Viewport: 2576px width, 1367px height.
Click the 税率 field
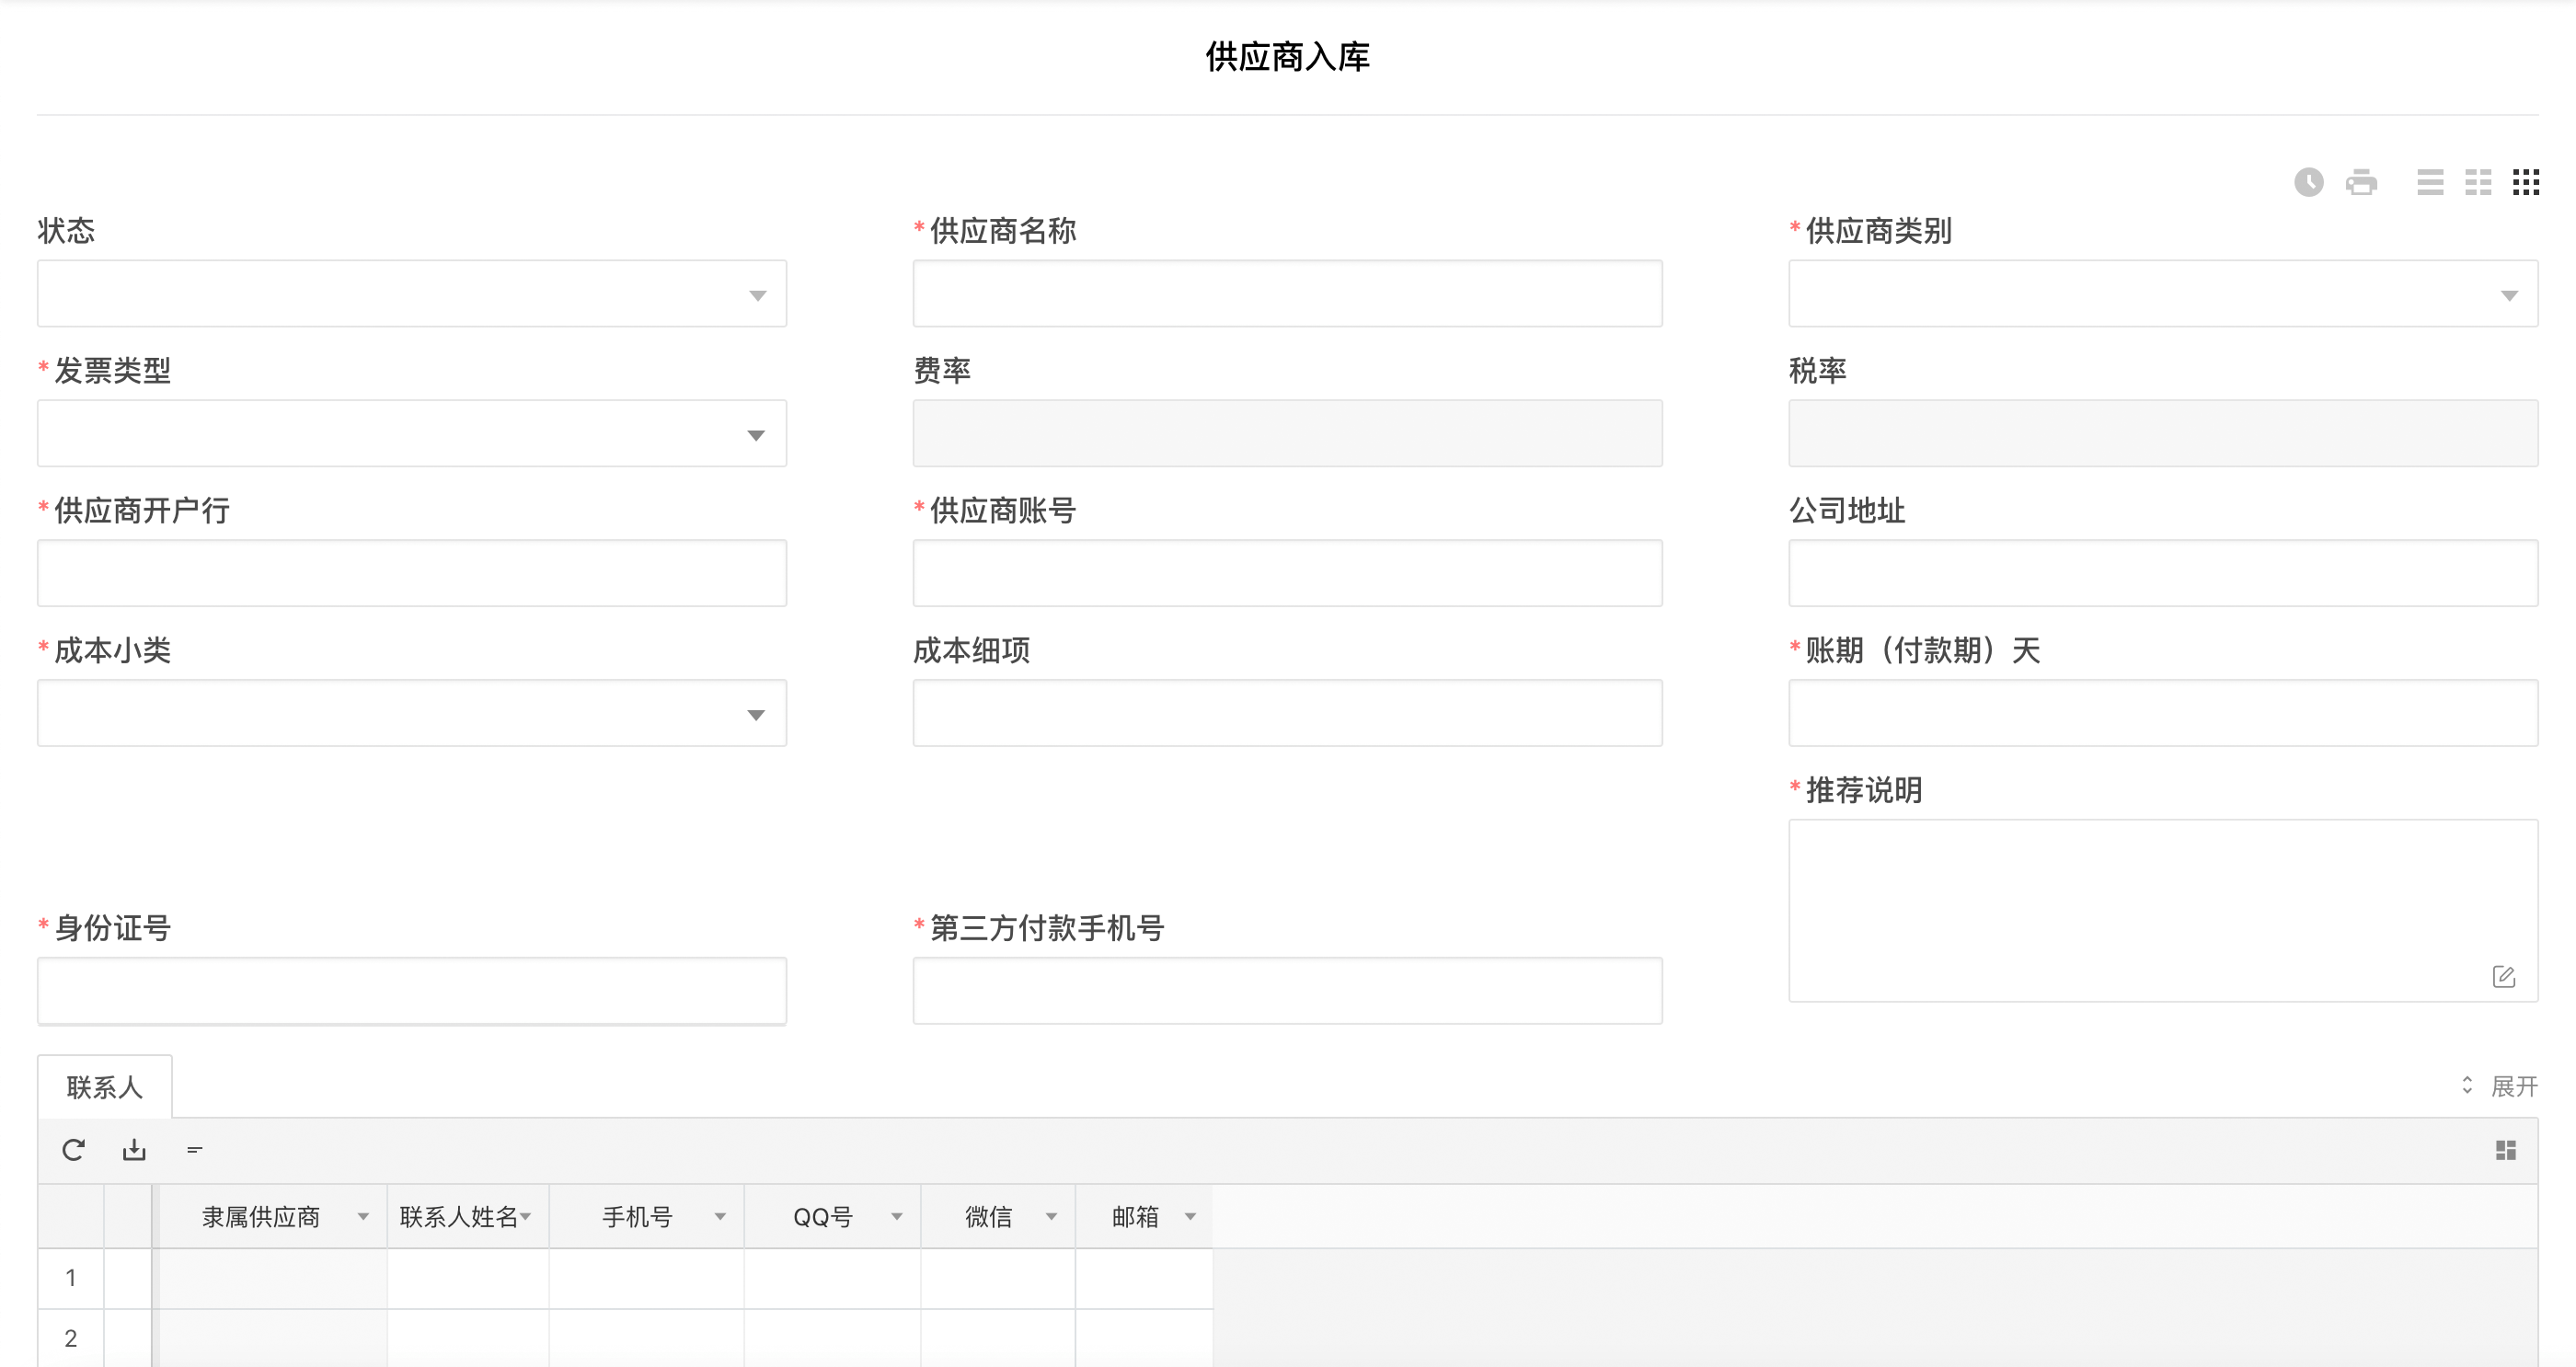click(x=2163, y=433)
